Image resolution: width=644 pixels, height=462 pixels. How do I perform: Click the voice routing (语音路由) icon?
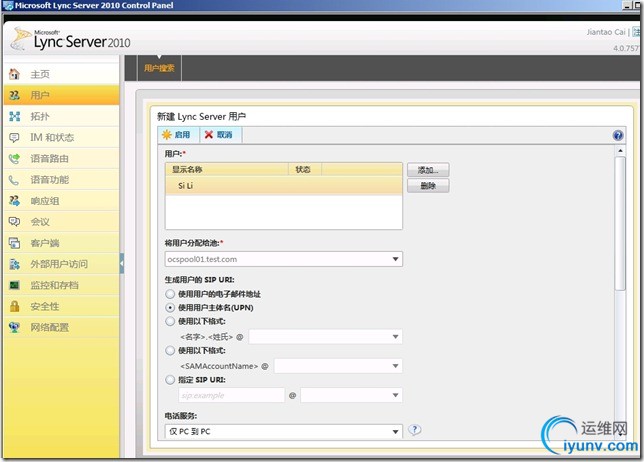tap(14, 159)
